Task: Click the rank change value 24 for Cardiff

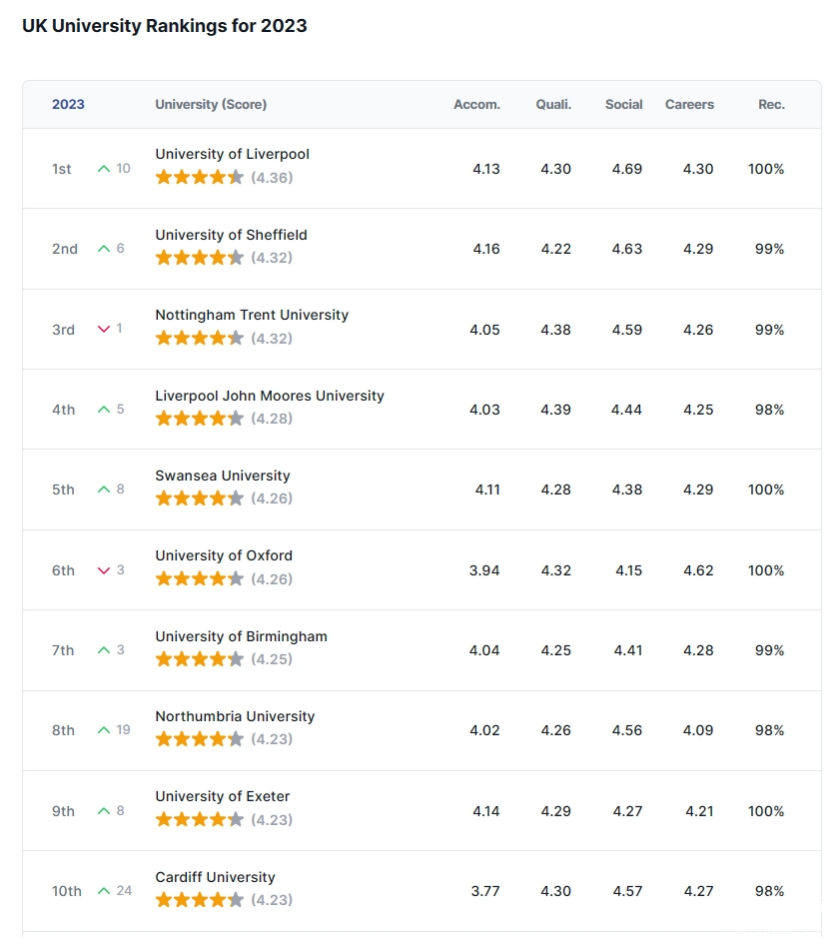Action: click(124, 891)
